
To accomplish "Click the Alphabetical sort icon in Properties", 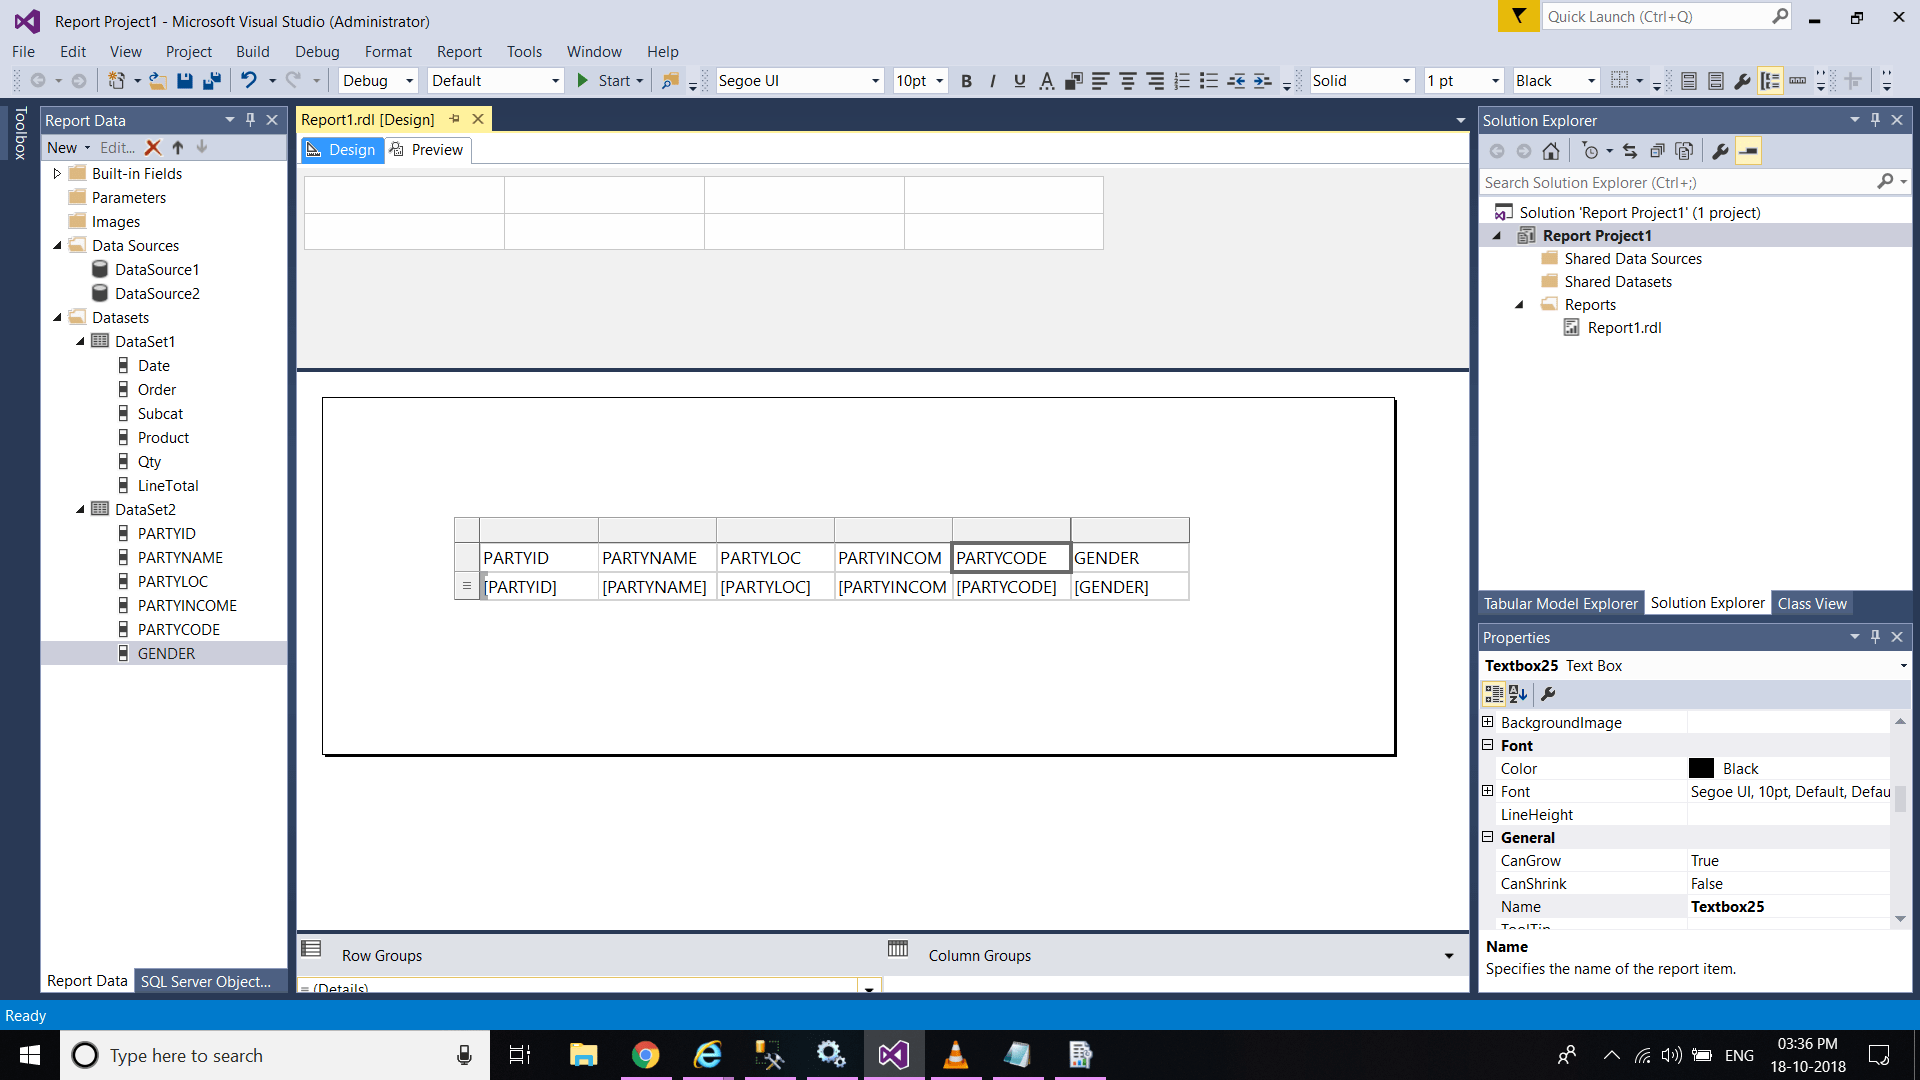I will tap(1518, 694).
